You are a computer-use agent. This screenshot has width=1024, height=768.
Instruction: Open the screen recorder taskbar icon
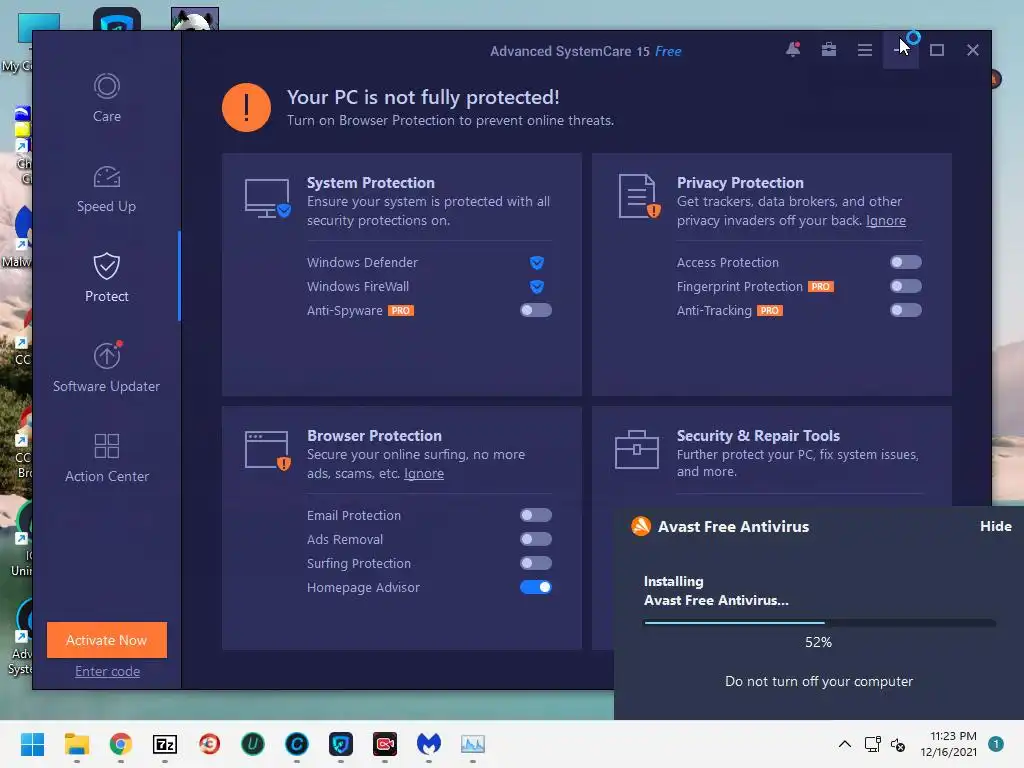click(385, 744)
